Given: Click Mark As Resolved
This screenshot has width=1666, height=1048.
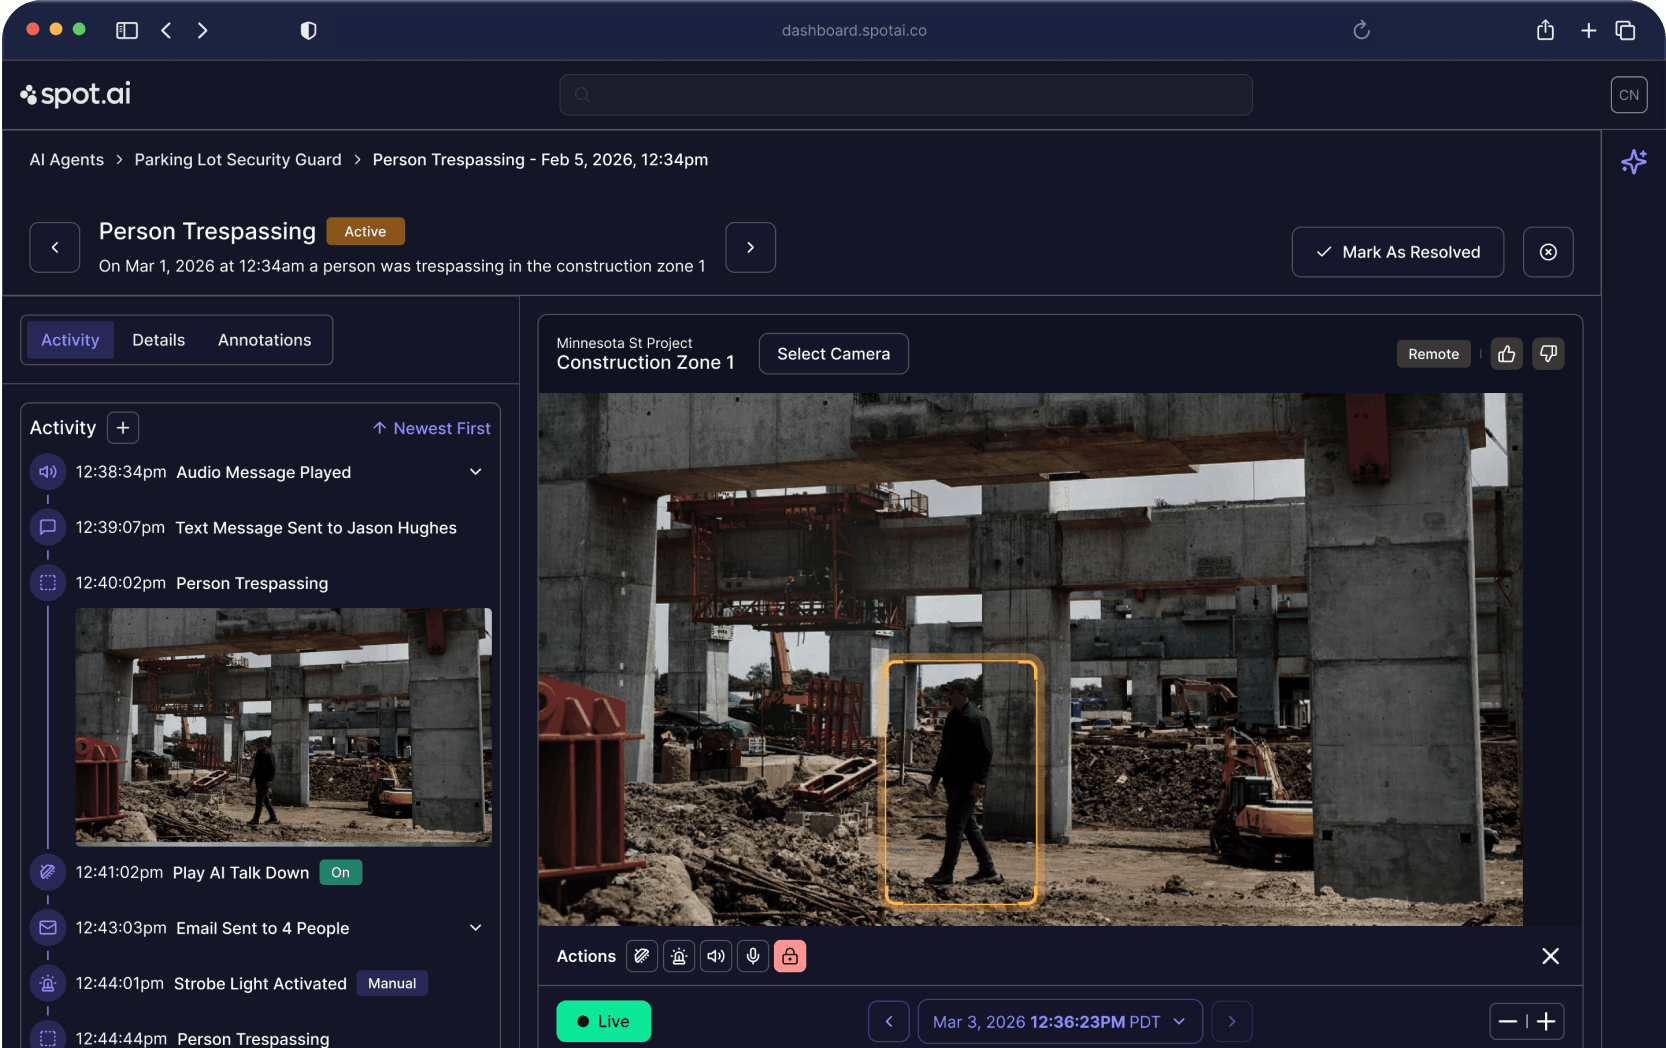Looking at the screenshot, I should point(1397,252).
